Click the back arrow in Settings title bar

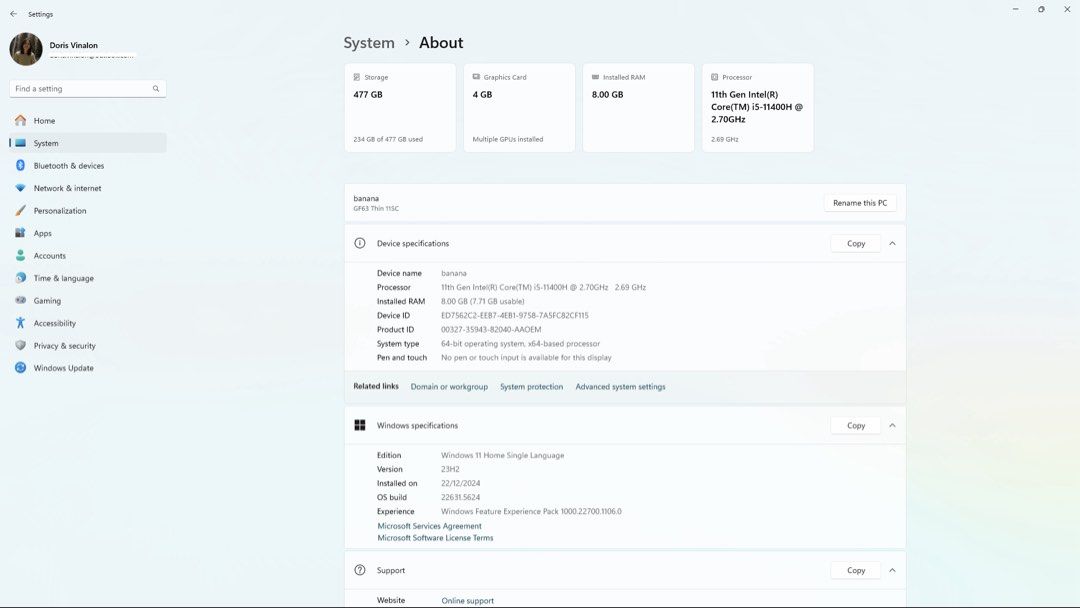pyautogui.click(x=13, y=14)
